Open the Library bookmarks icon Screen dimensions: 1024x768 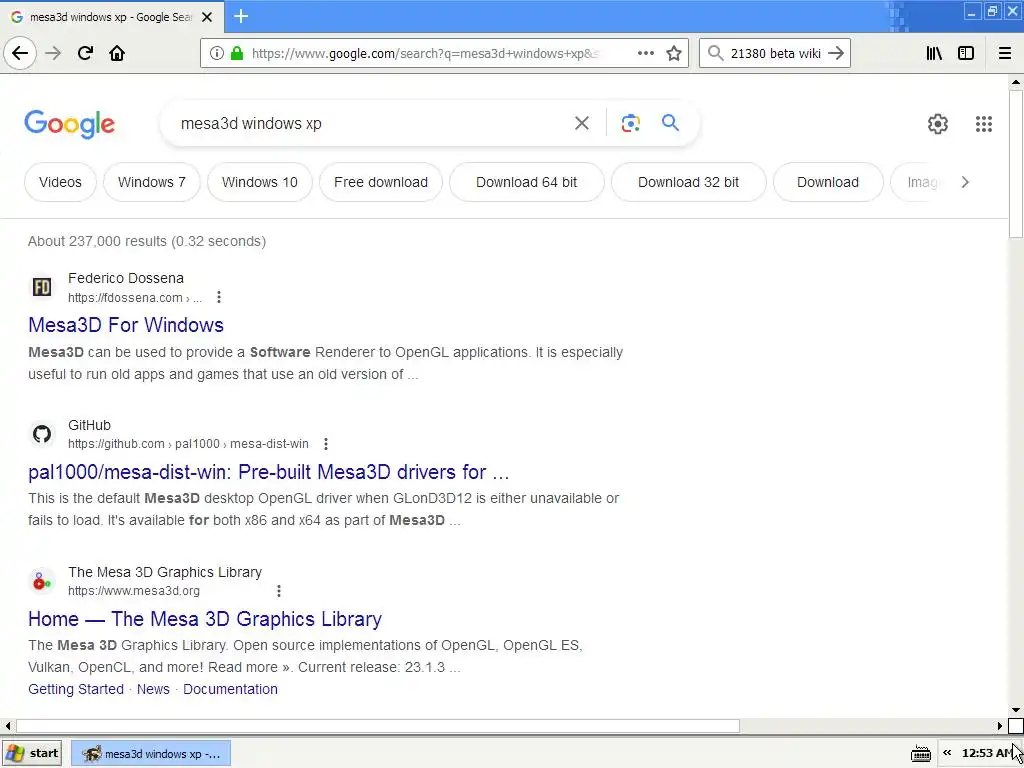pos(934,53)
